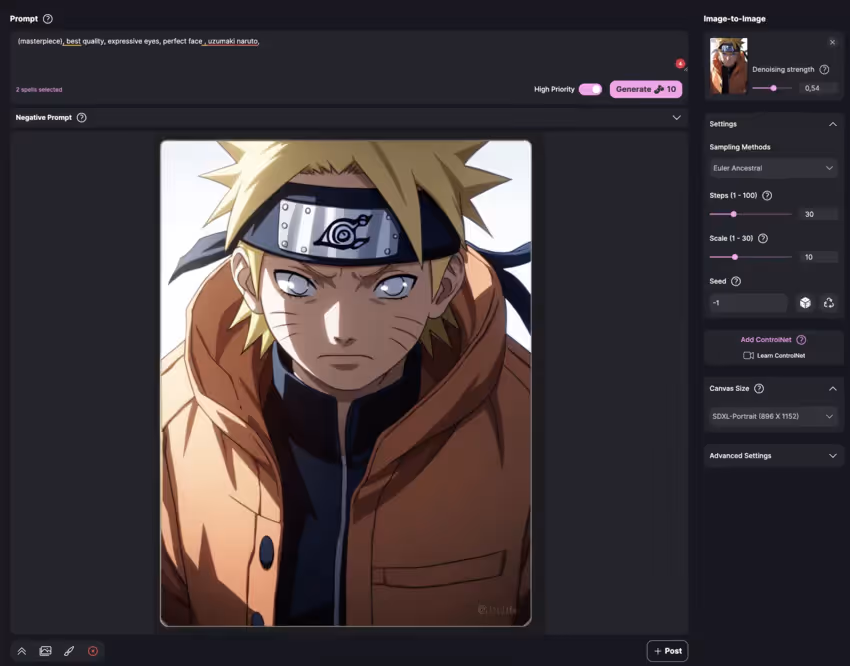Select the image gallery icon in bottom toolbar
850x666 pixels.
click(45, 651)
